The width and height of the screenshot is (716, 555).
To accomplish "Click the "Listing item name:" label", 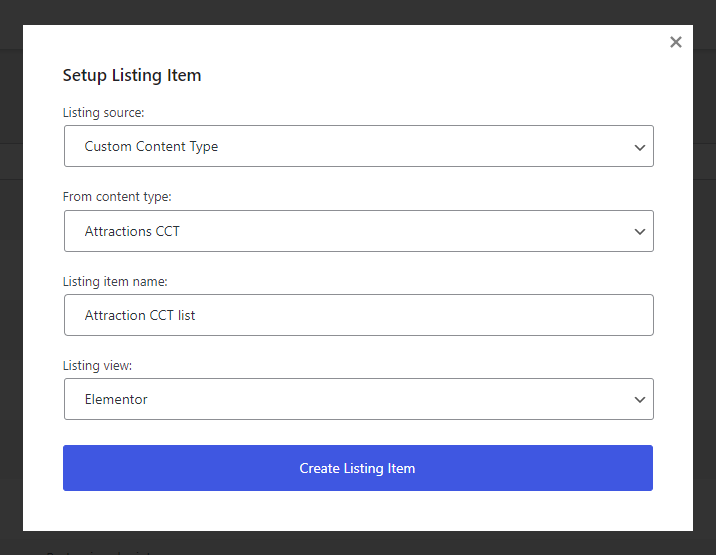I will (115, 282).
